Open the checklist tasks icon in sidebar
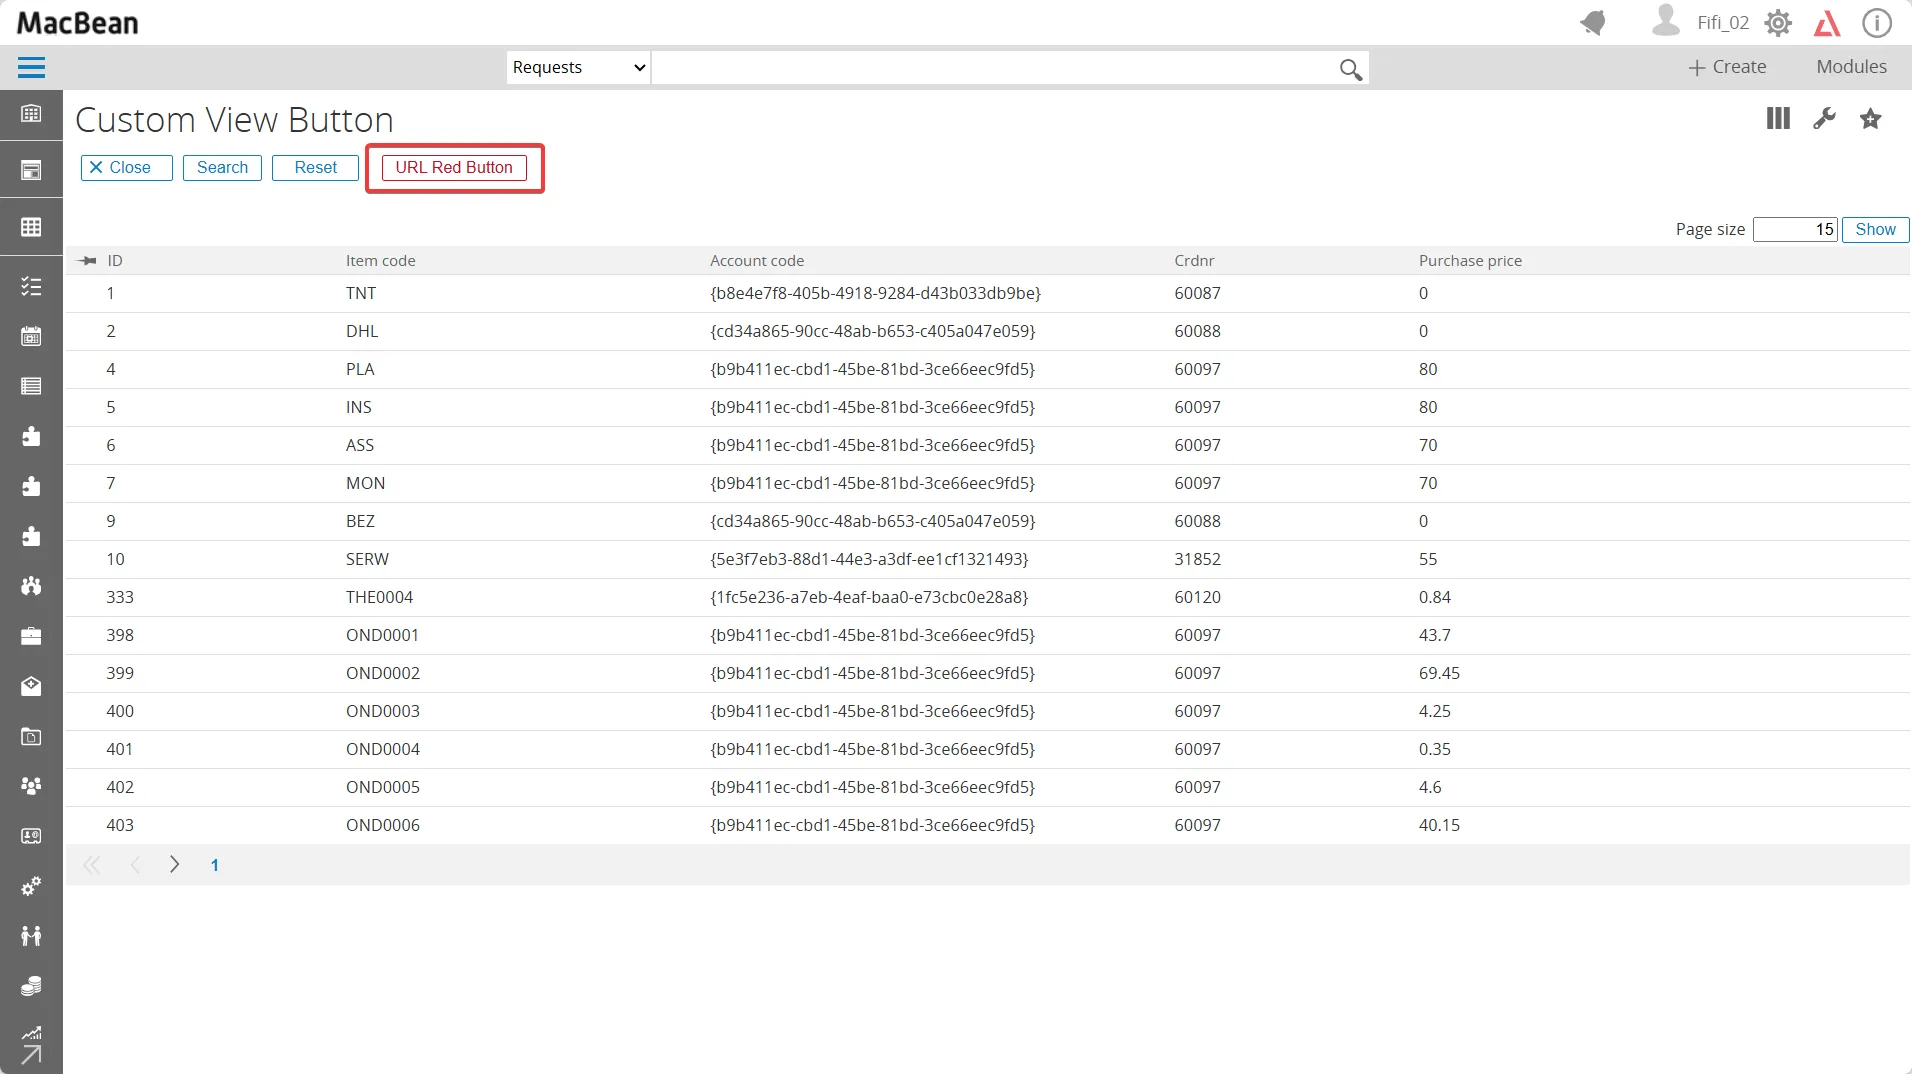1912x1074 pixels. (x=31, y=287)
